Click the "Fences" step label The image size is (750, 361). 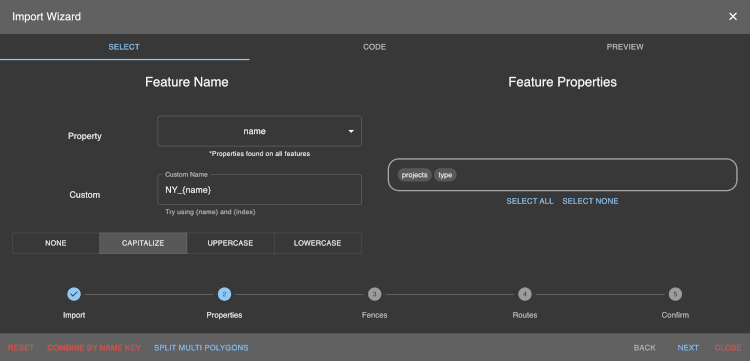click(375, 315)
